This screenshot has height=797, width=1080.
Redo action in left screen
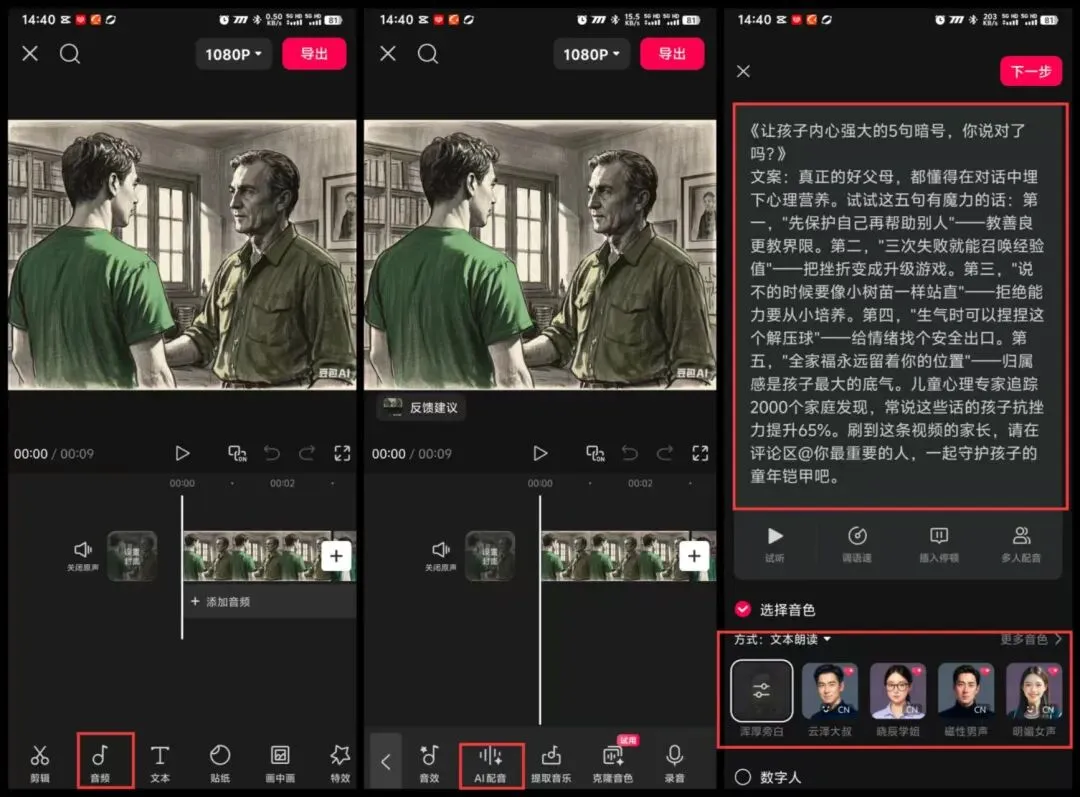pyautogui.click(x=307, y=453)
